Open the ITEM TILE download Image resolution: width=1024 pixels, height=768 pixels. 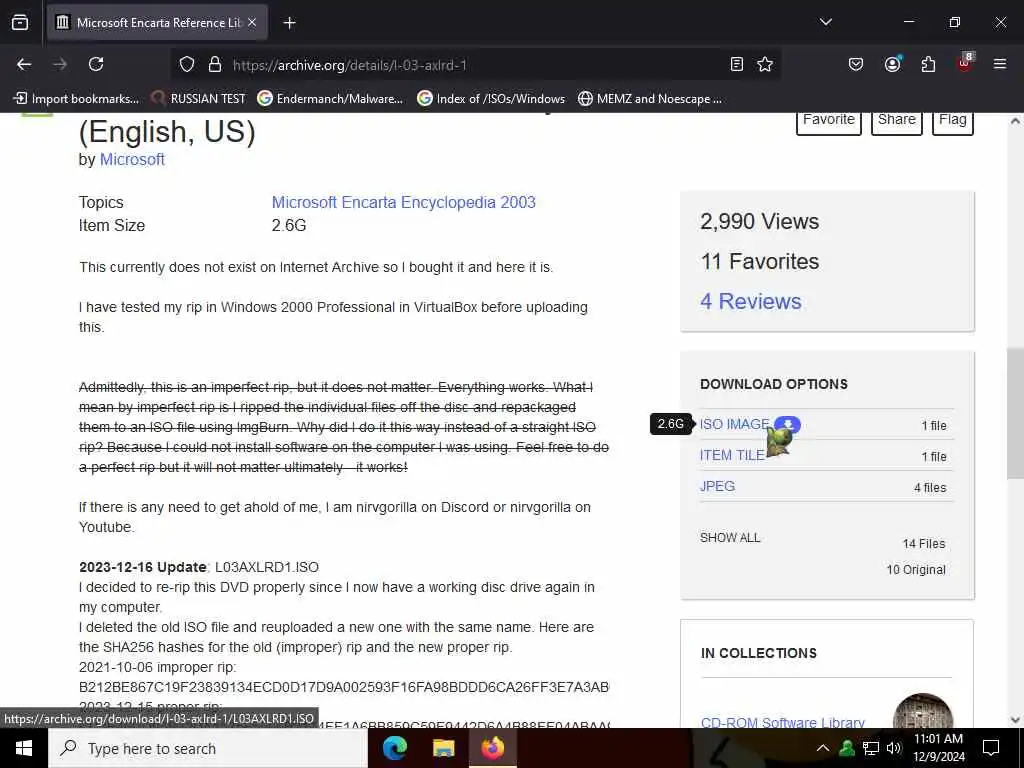point(732,455)
